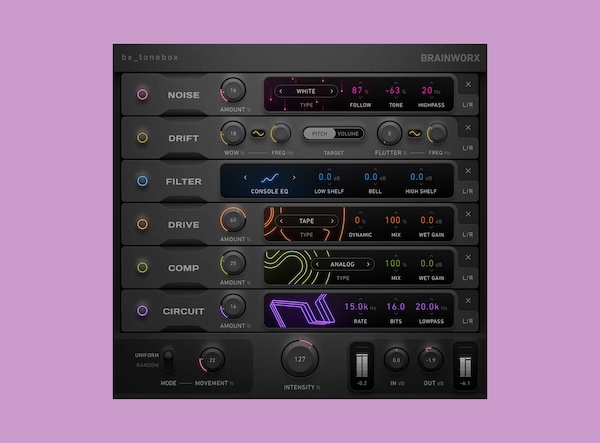This screenshot has width=600, height=443.
Task: Select next noise type after White
Action: [x=331, y=91]
